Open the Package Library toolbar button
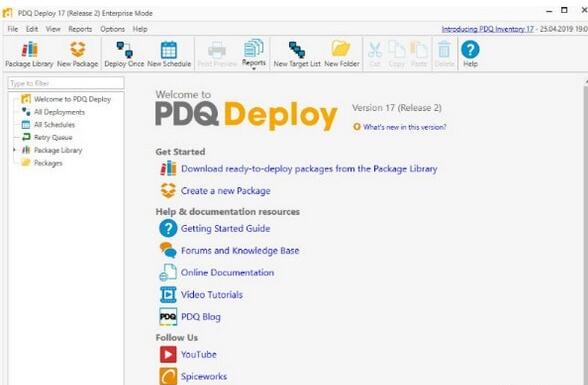Screen dimensions: 588x385 [29, 55]
